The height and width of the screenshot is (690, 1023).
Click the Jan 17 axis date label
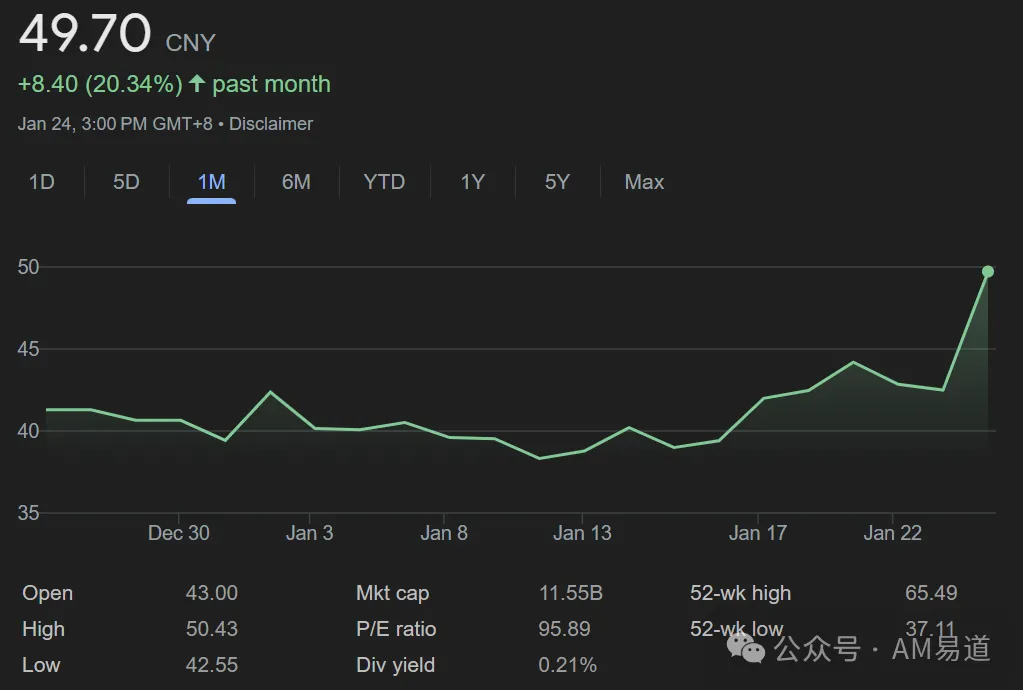point(757,533)
